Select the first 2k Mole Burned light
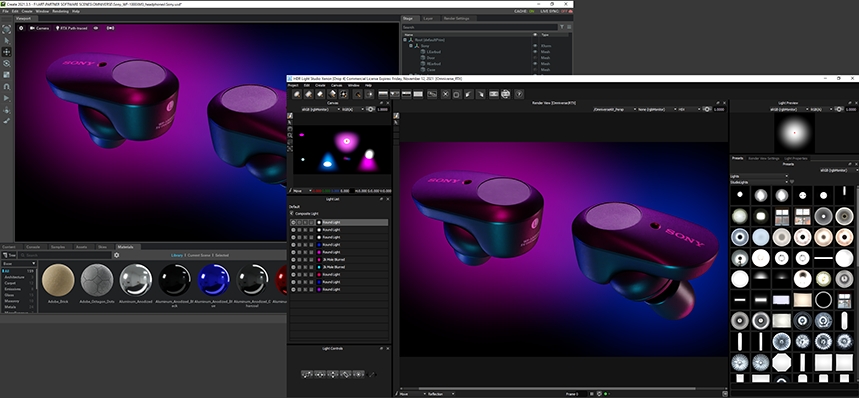859x398 pixels. (x=335, y=259)
